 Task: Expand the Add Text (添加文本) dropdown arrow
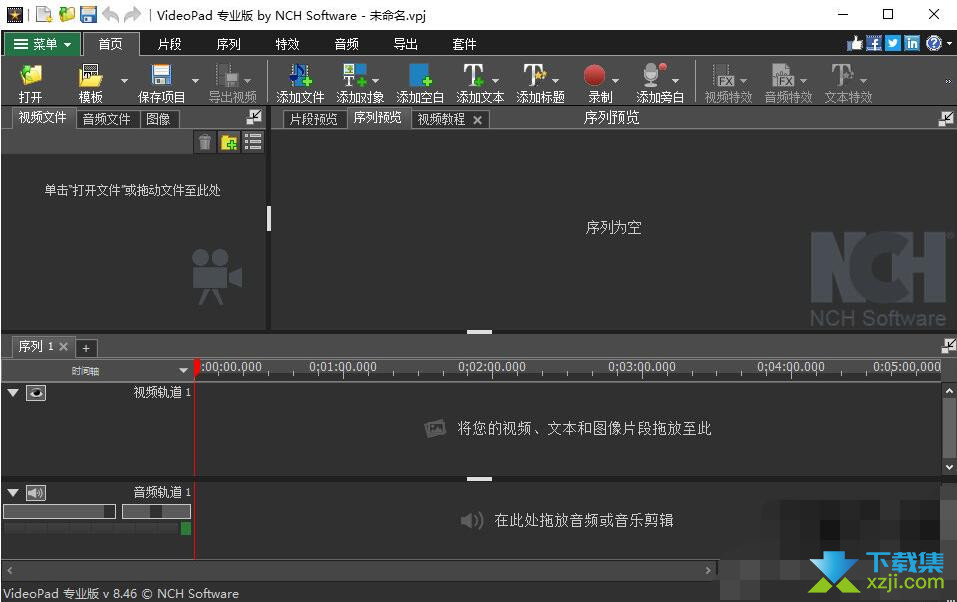click(496, 81)
